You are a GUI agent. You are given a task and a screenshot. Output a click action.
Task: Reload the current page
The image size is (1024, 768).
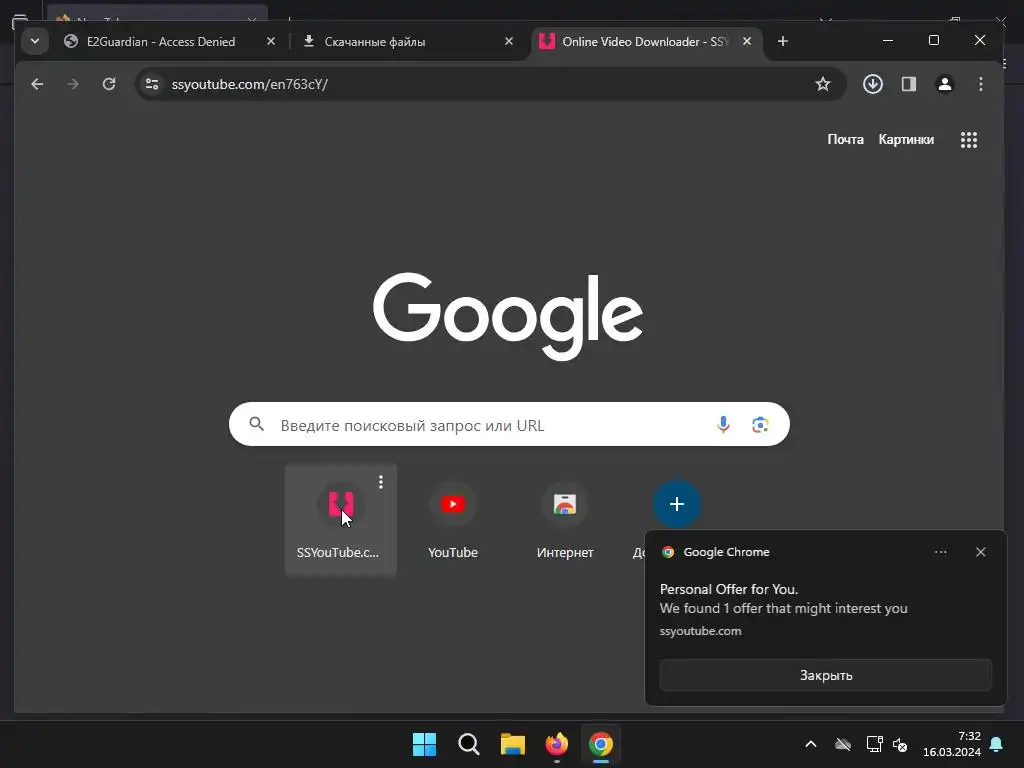(109, 84)
